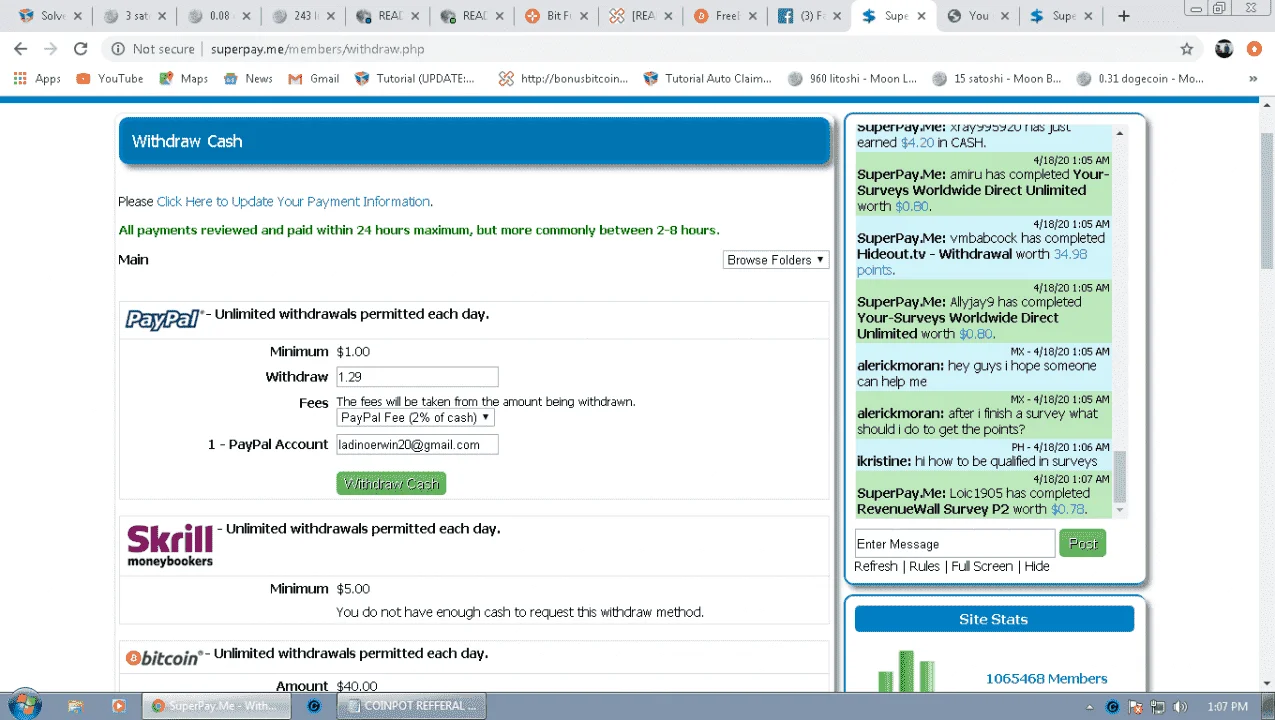This screenshot has height=720, width=1275.
Task: Open the 960 litoshi - Moon L... bookmark
Action: pyautogui.click(x=852, y=78)
